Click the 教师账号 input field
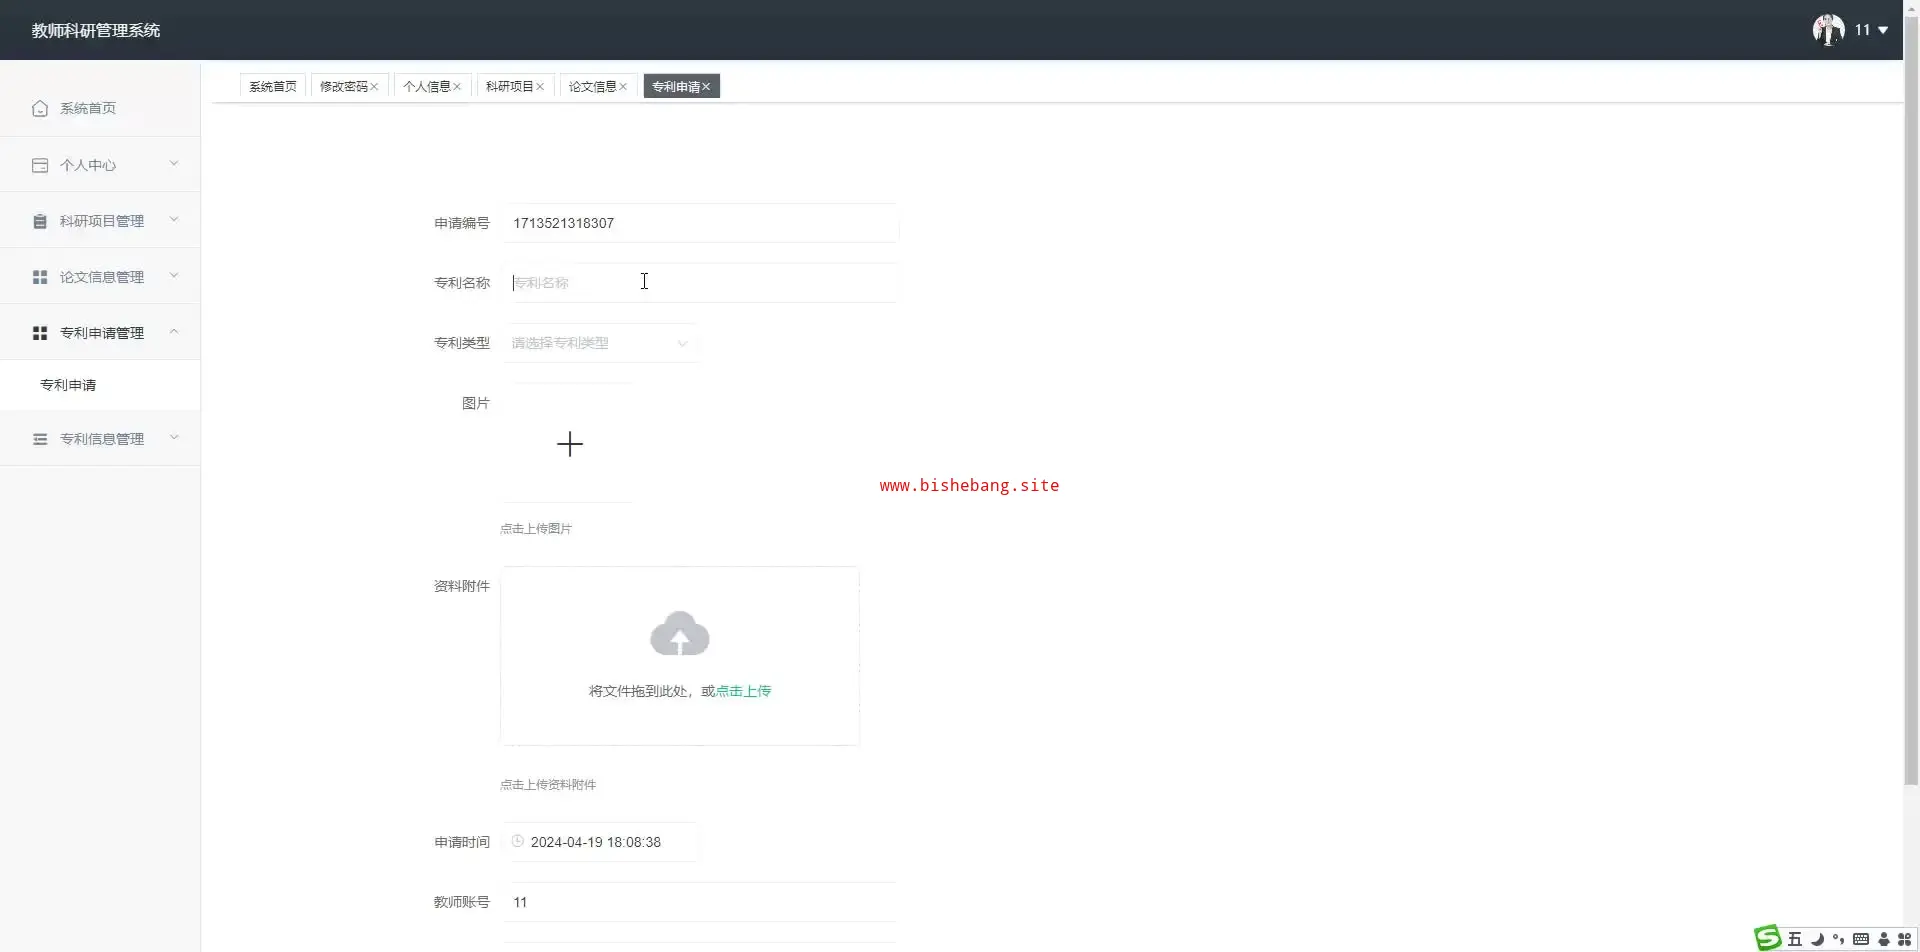 pos(700,902)
